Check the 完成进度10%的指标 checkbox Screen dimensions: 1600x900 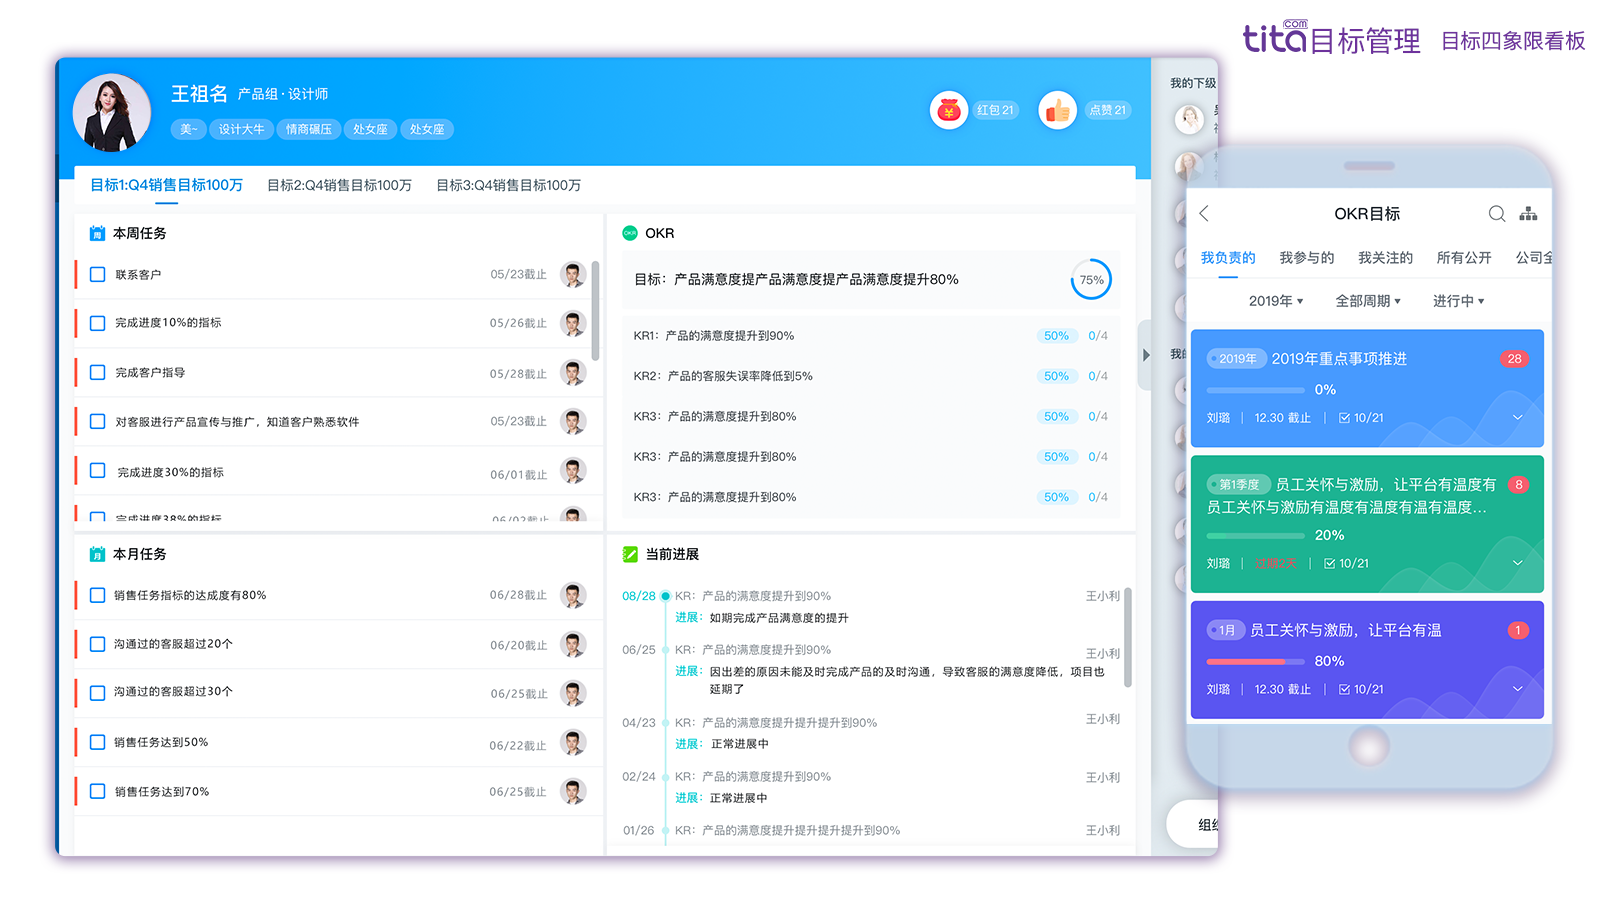tap(97, 323)
